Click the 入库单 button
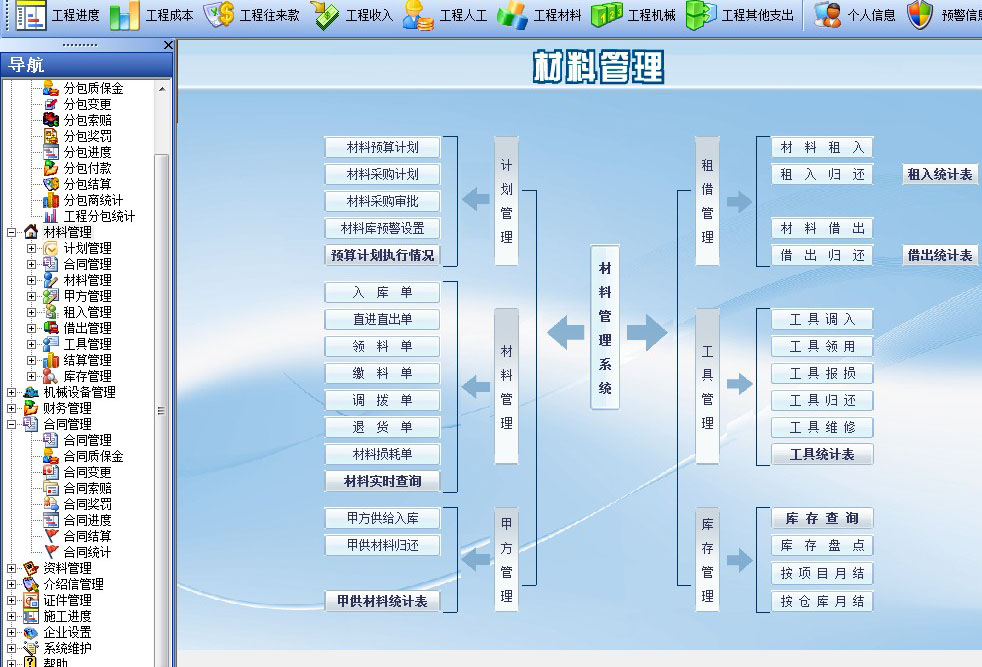This screenshot has height=667, width=982. (x=382, y=292)
